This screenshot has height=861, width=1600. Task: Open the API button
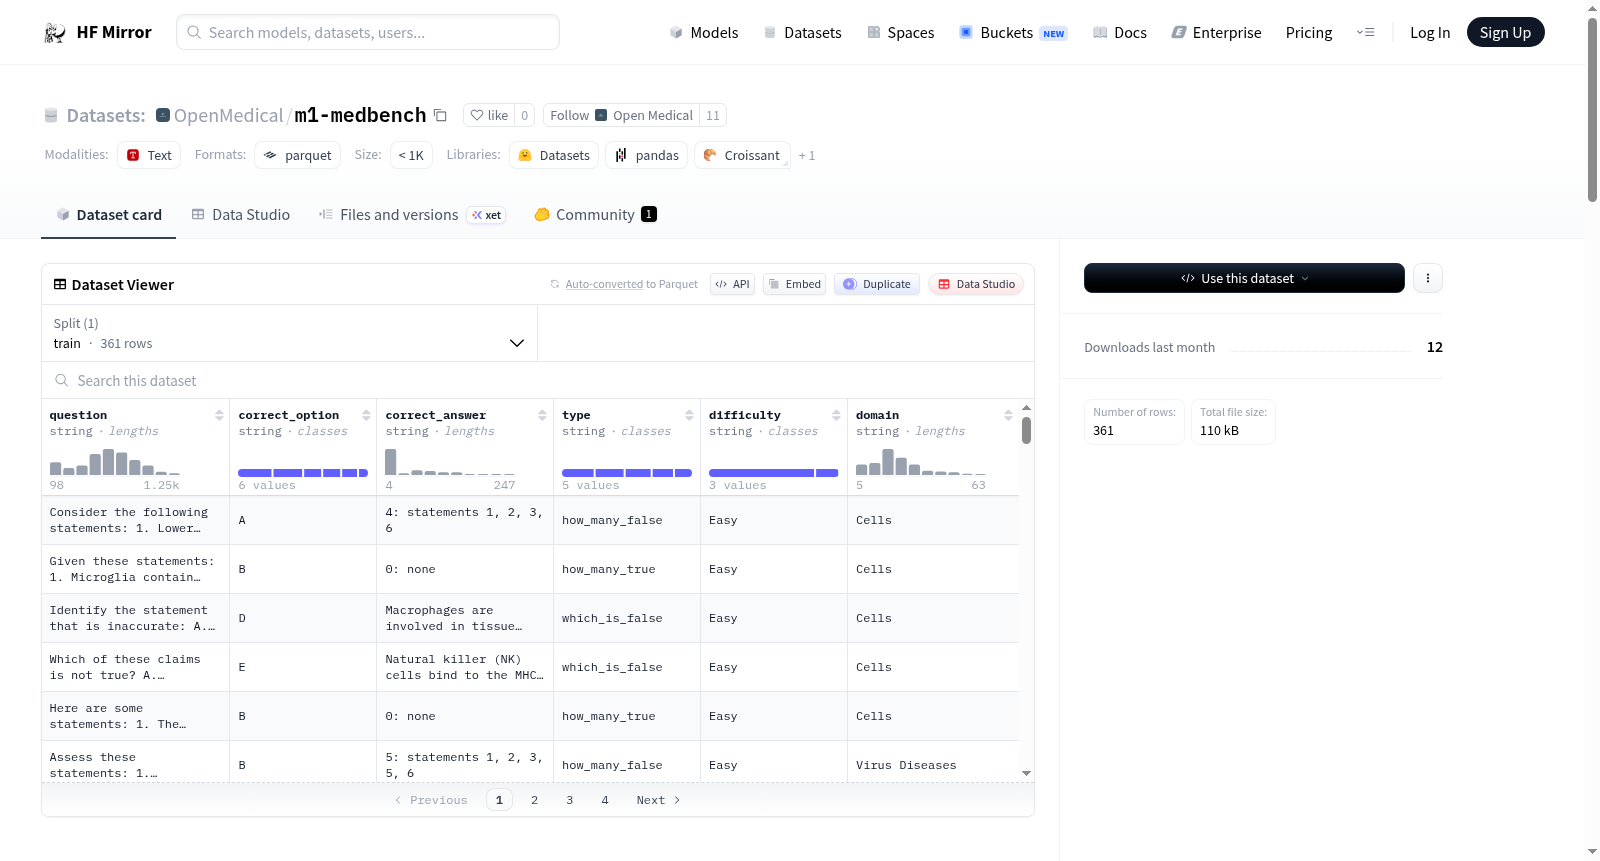732,284
